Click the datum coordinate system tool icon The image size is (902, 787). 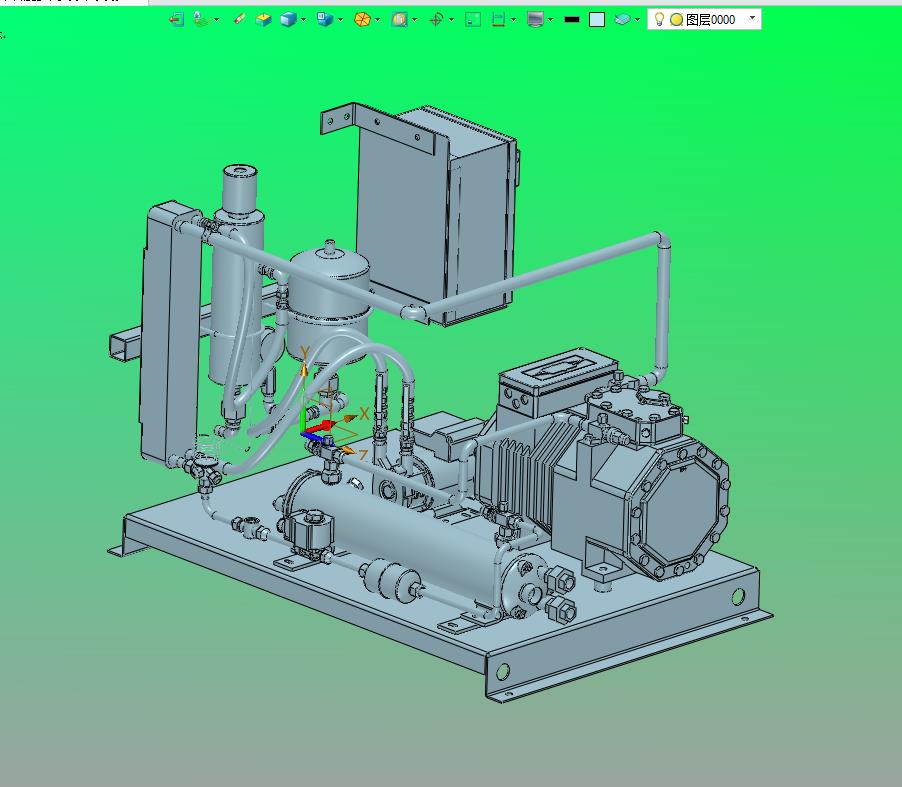pyautogui.click(x=200, y=20)
